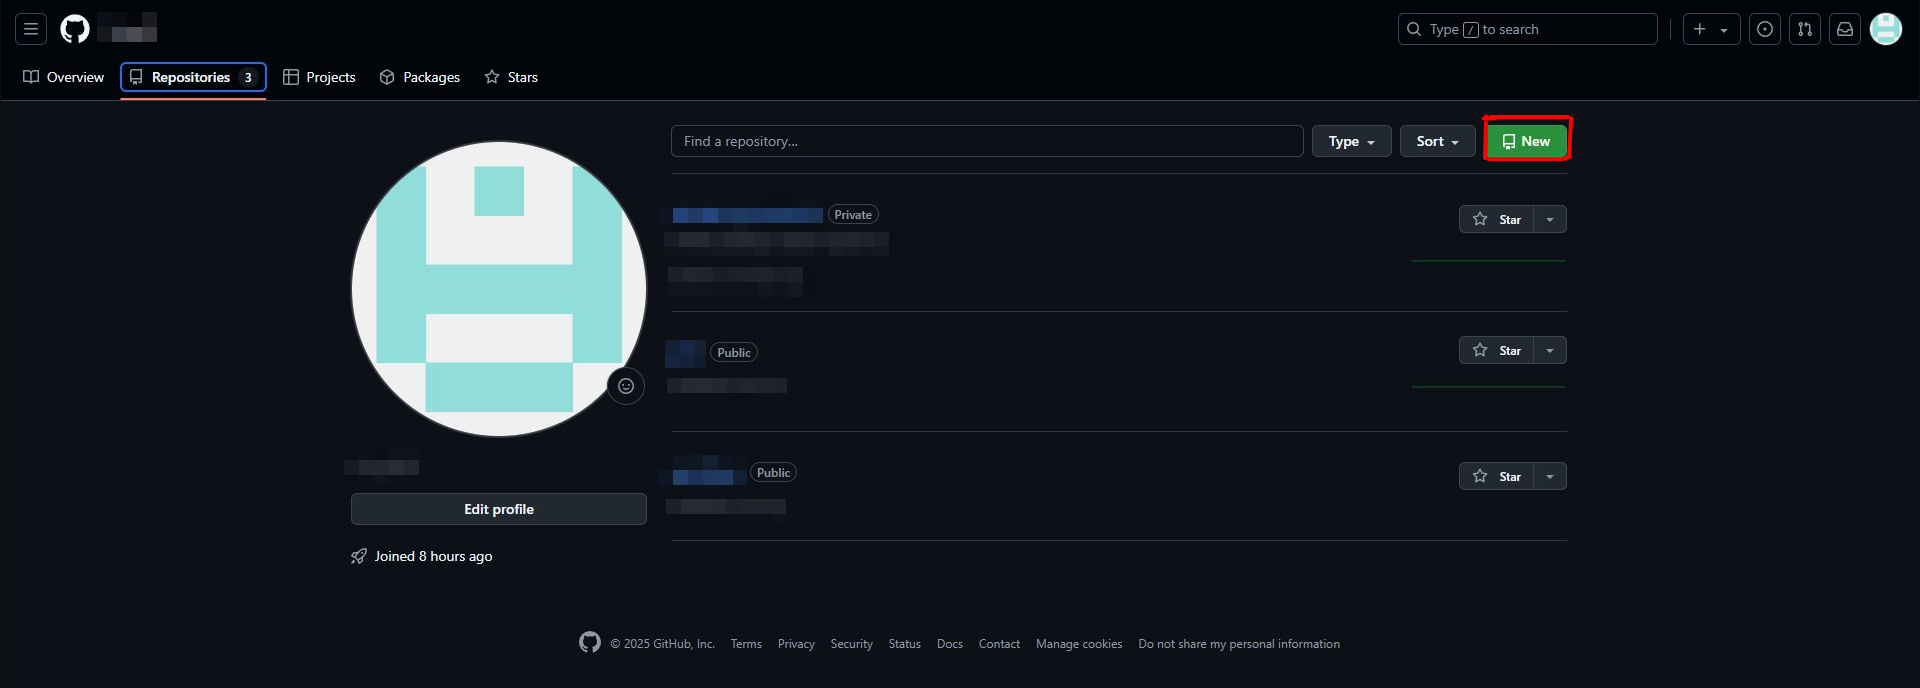Click the footer GitHub logo
The image size is (1920, 688).
pos(590,643)
